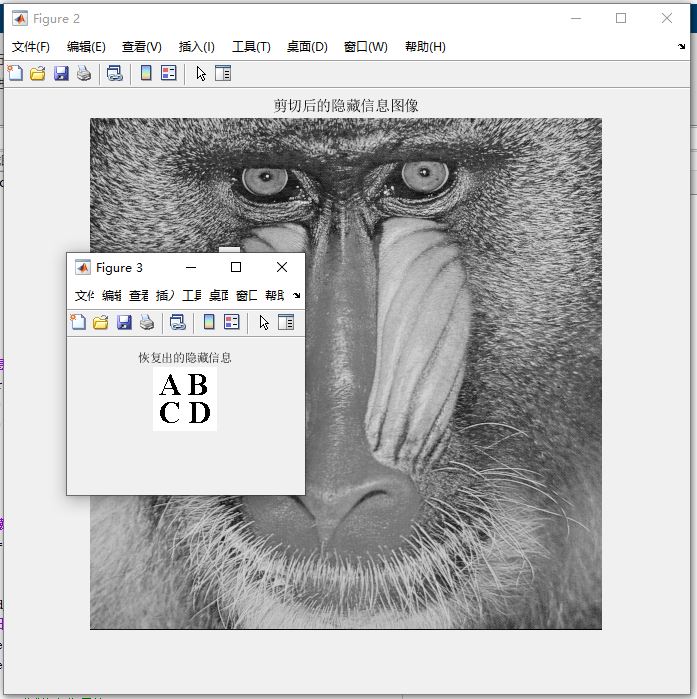The height and width of the screenshot is (699, 697).
Task: Expand Figure 3 menu overflow arrow
Action: [297, 295]
